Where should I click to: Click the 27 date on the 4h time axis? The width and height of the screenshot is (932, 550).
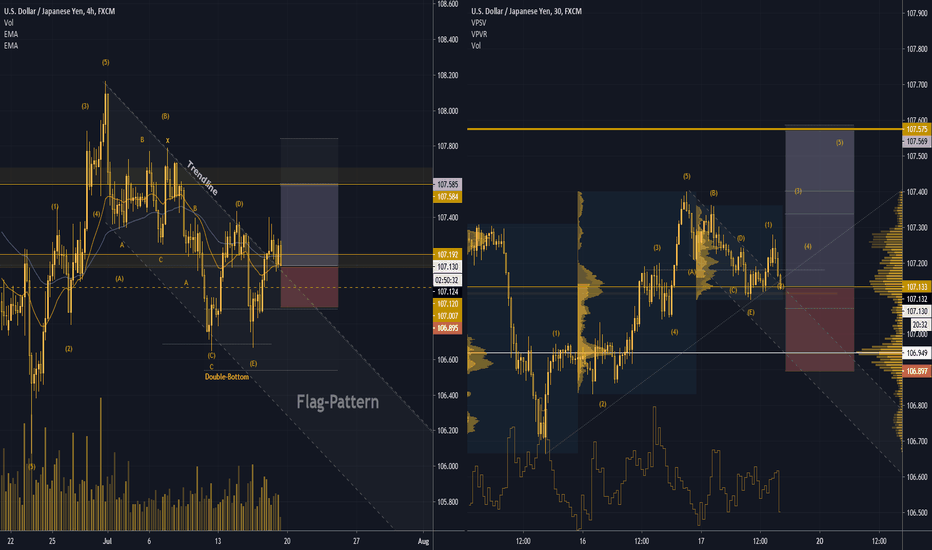(356, 541)
